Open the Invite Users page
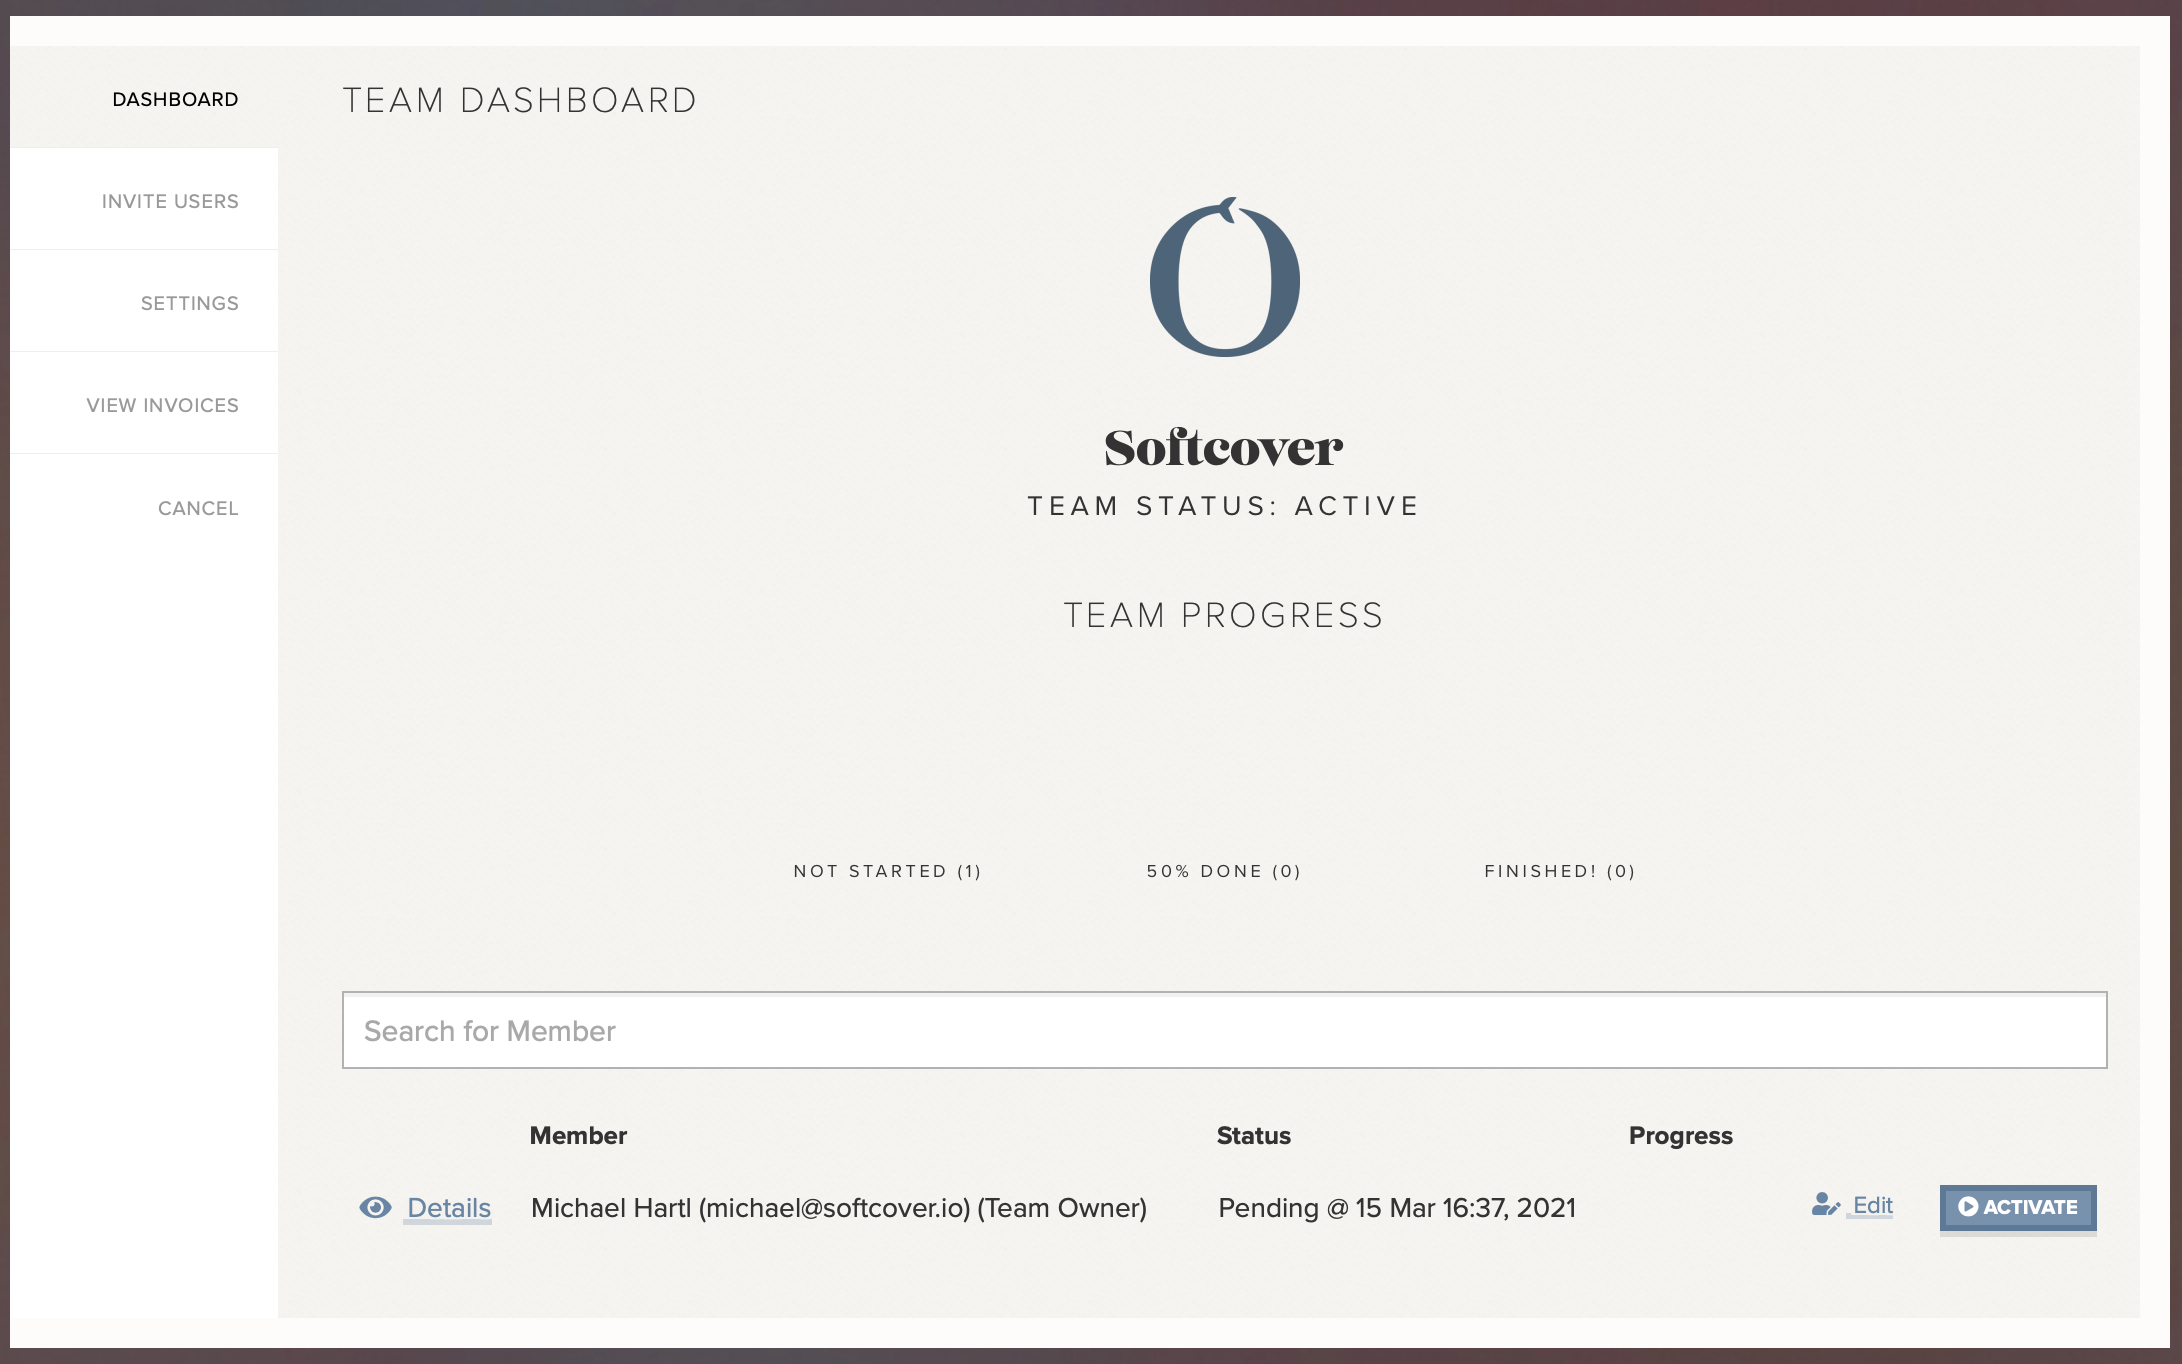The height and width of the screenshot is (1364, 2182). click(x=169, y=200)
